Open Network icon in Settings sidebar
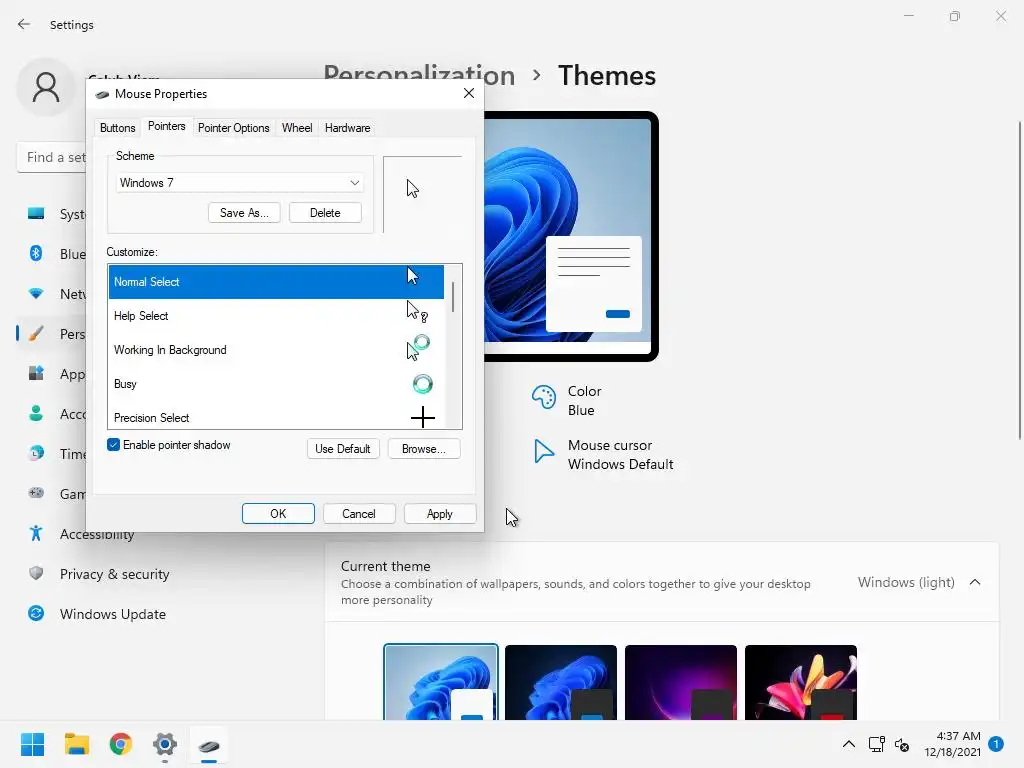 pyautogui.click(x=36, y=294)
